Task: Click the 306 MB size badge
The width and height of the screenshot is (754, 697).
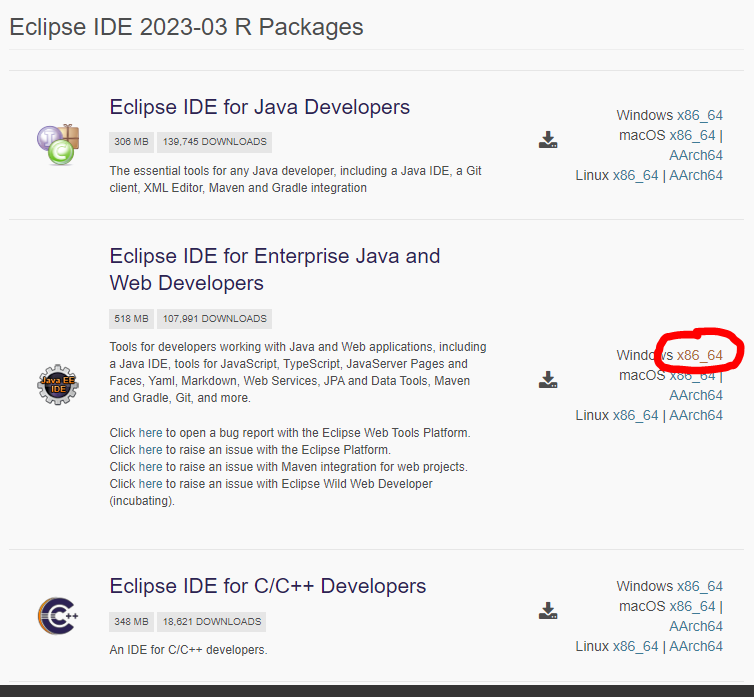Action: point(131,142)
